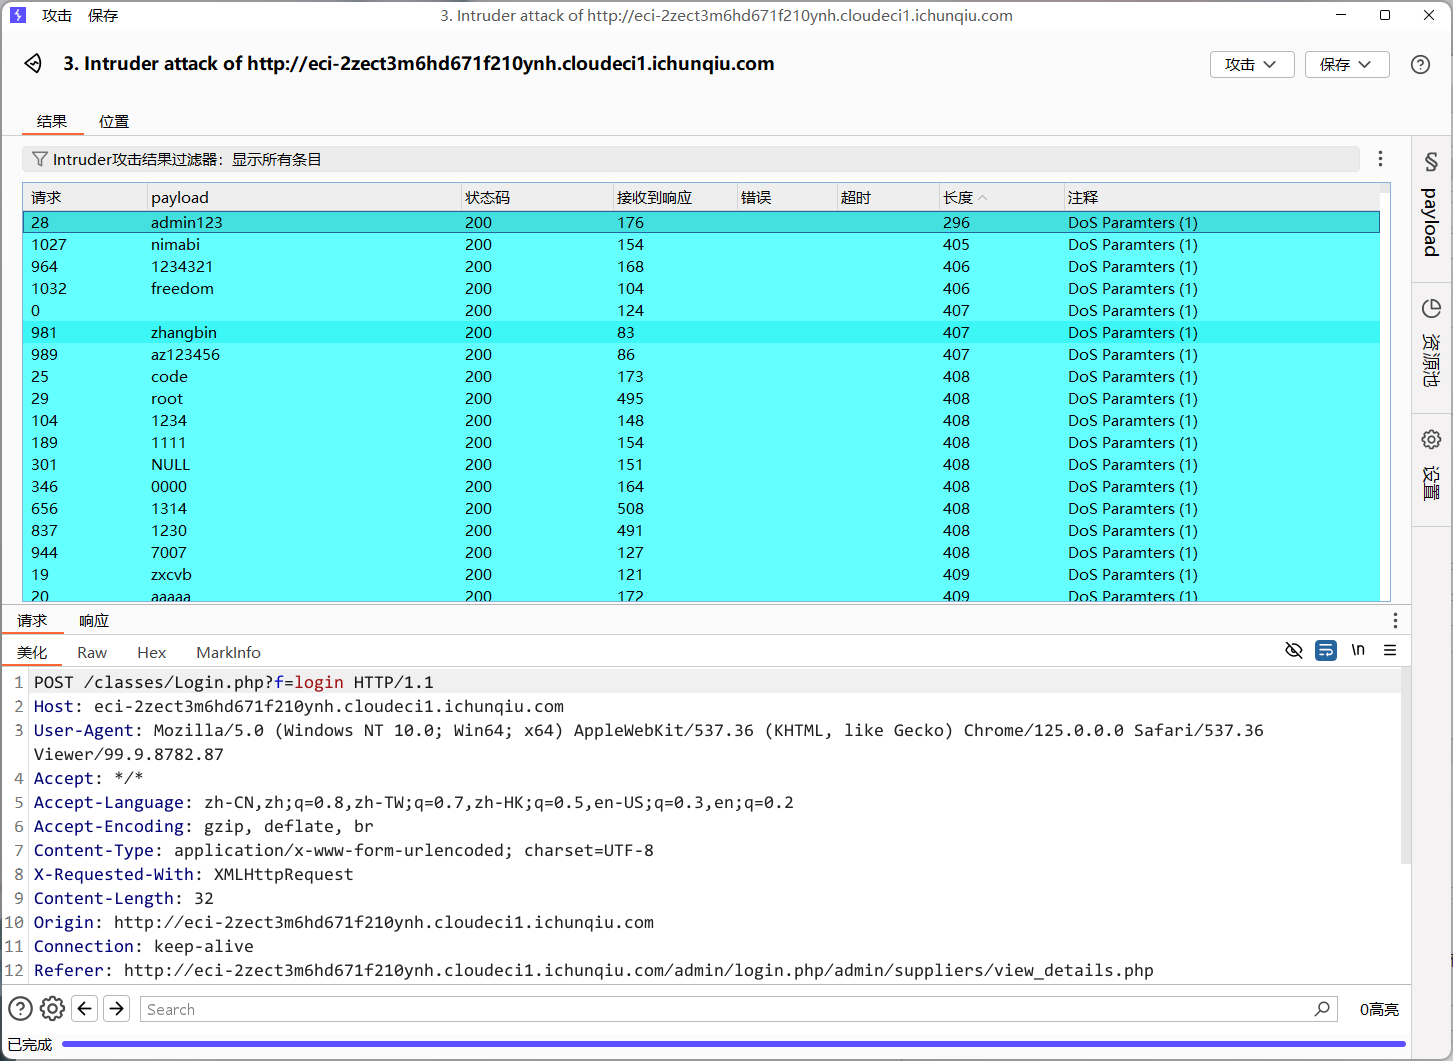
Task: Go to previous search match arrow
Action: pyautogui.click(x=85, y=1008)
